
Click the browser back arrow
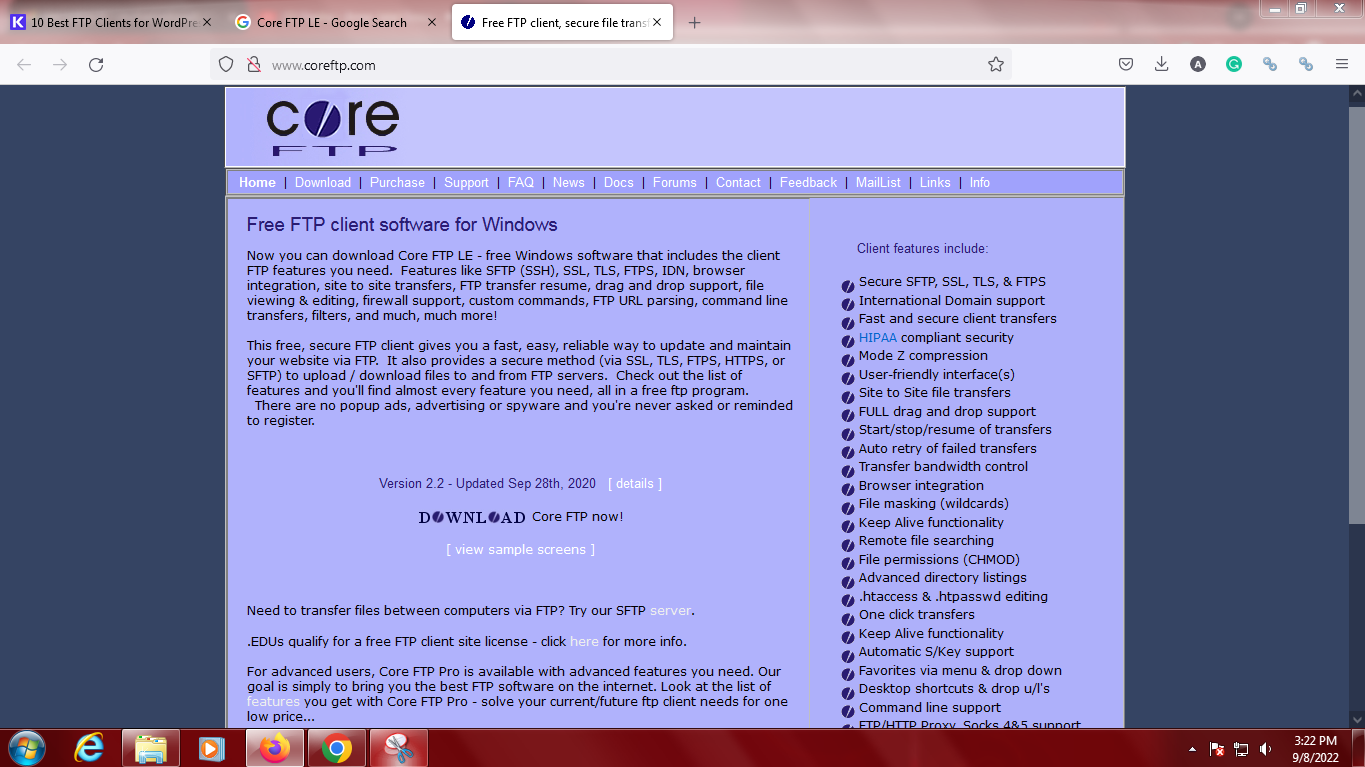click(x=24, y=64)
